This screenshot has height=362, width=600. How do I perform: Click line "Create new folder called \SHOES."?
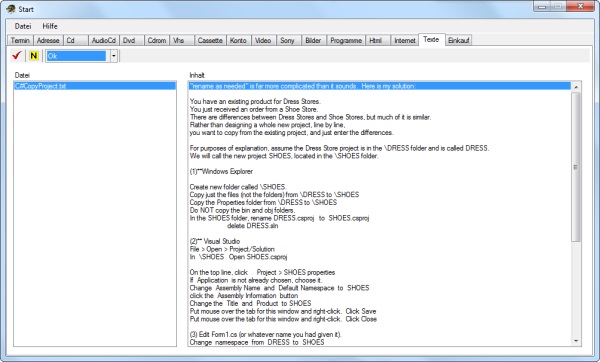(x=238, y=187)
